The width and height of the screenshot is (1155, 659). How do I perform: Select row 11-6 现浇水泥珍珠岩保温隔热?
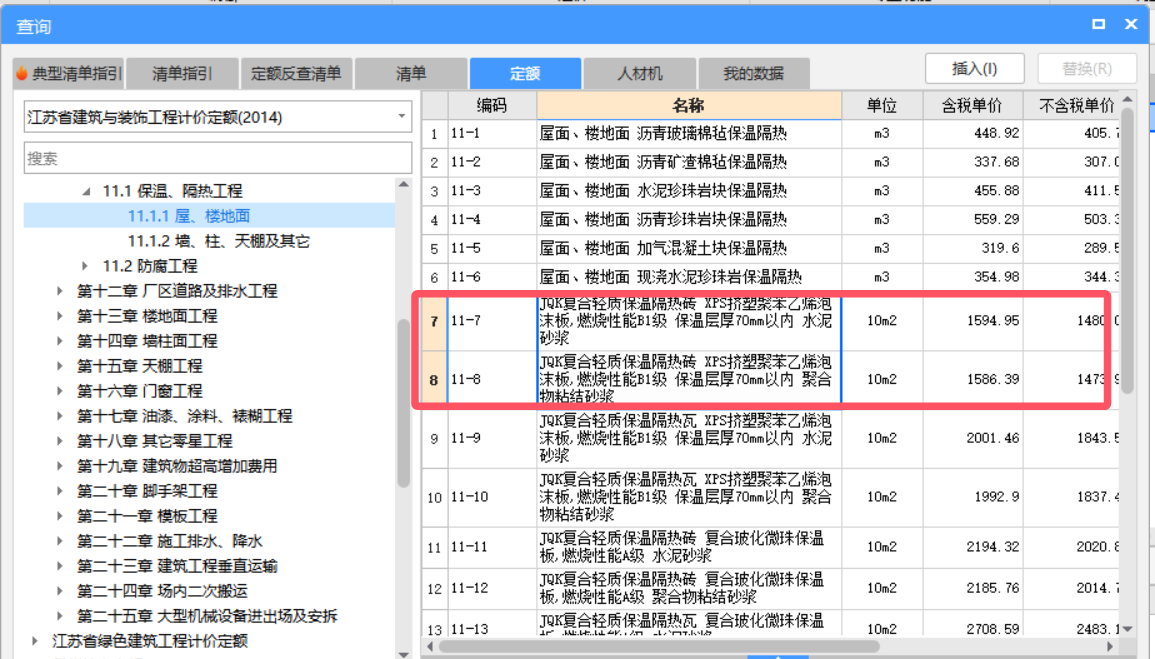coord(771,277)
